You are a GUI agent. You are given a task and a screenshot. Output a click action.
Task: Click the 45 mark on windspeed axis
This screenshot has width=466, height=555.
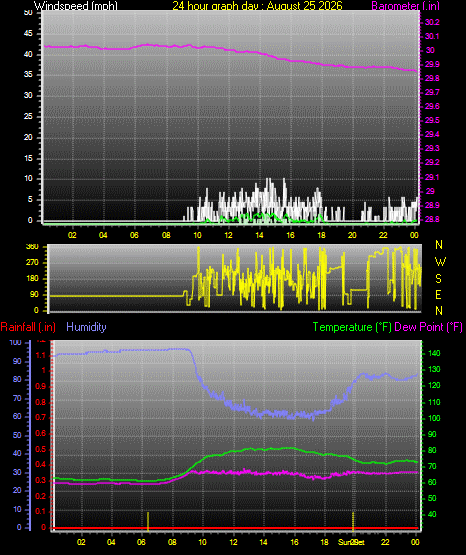pyautogui.click(x=28, y=33)
